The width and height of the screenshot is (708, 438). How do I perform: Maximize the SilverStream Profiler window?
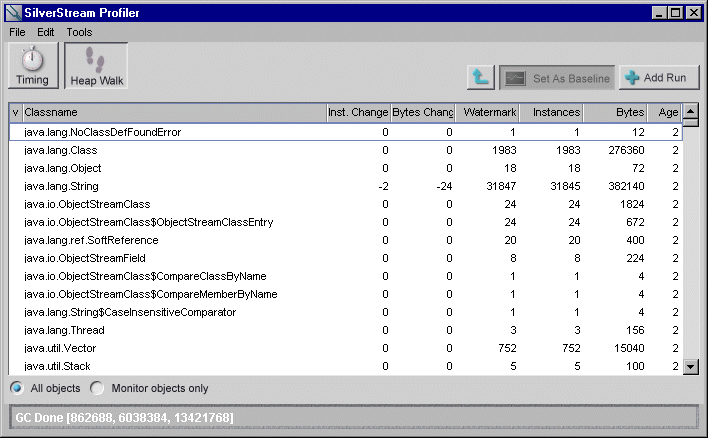pyautogui.click(x=675, y=13)
